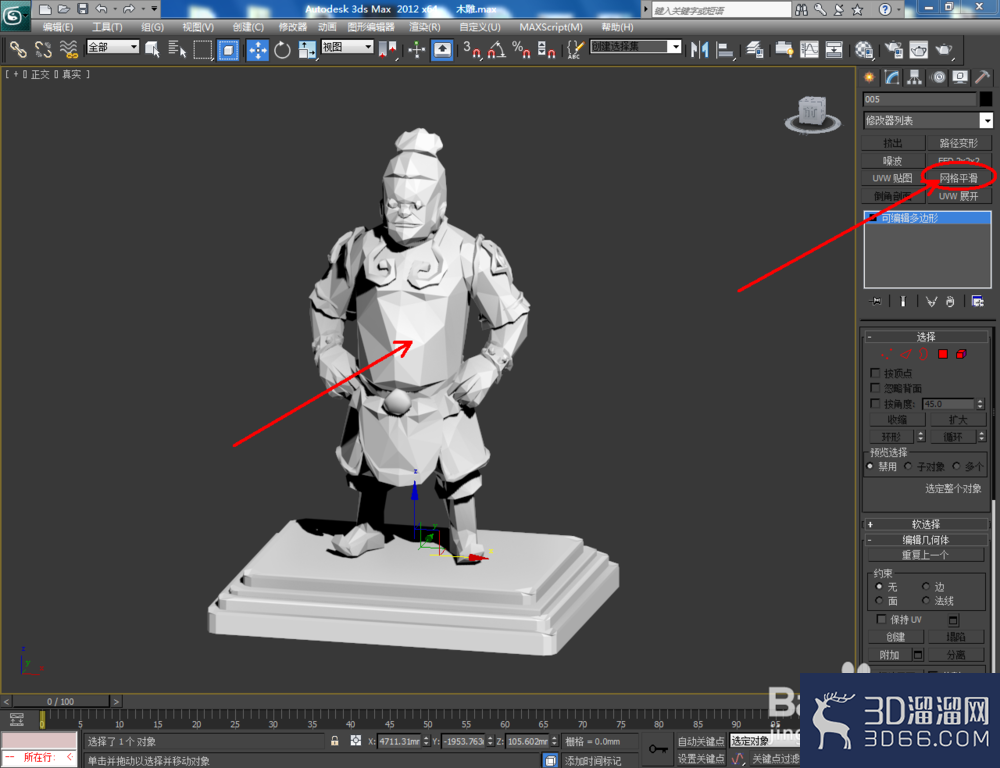Open Quick Access toolbar dropdown arrow
Screen dimensions: 1000x768
[154, 9]
